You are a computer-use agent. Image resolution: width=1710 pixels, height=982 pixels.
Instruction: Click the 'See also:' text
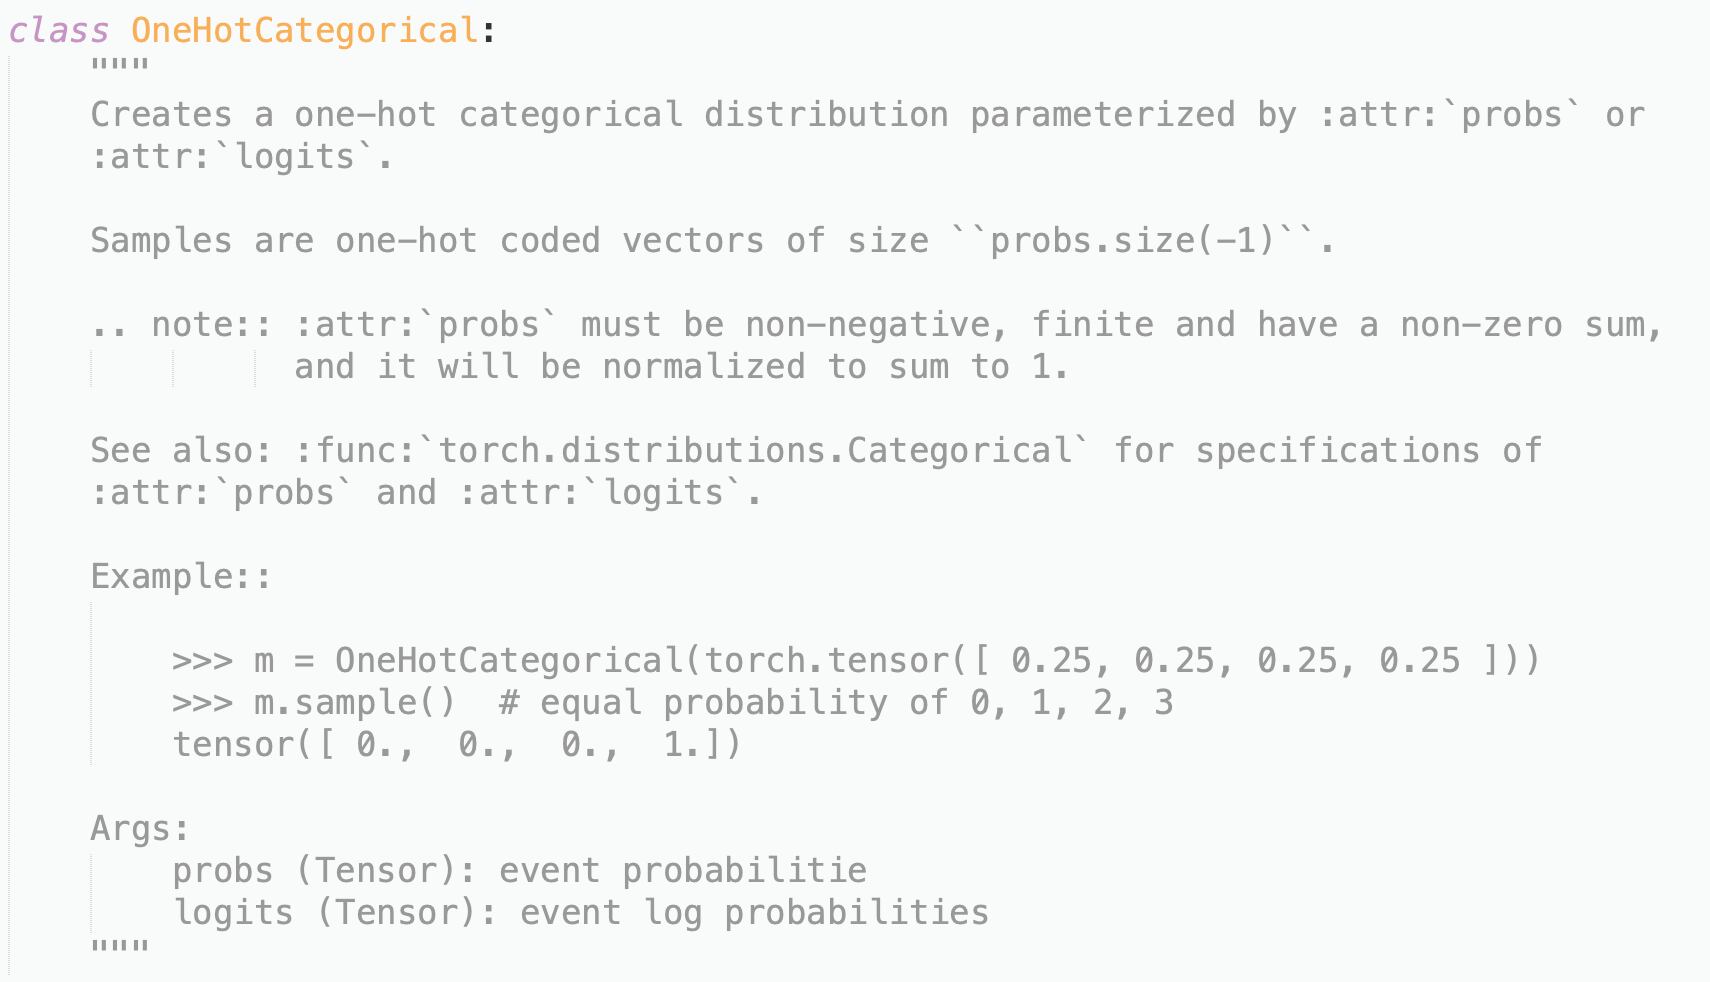[x=181, y=450]
